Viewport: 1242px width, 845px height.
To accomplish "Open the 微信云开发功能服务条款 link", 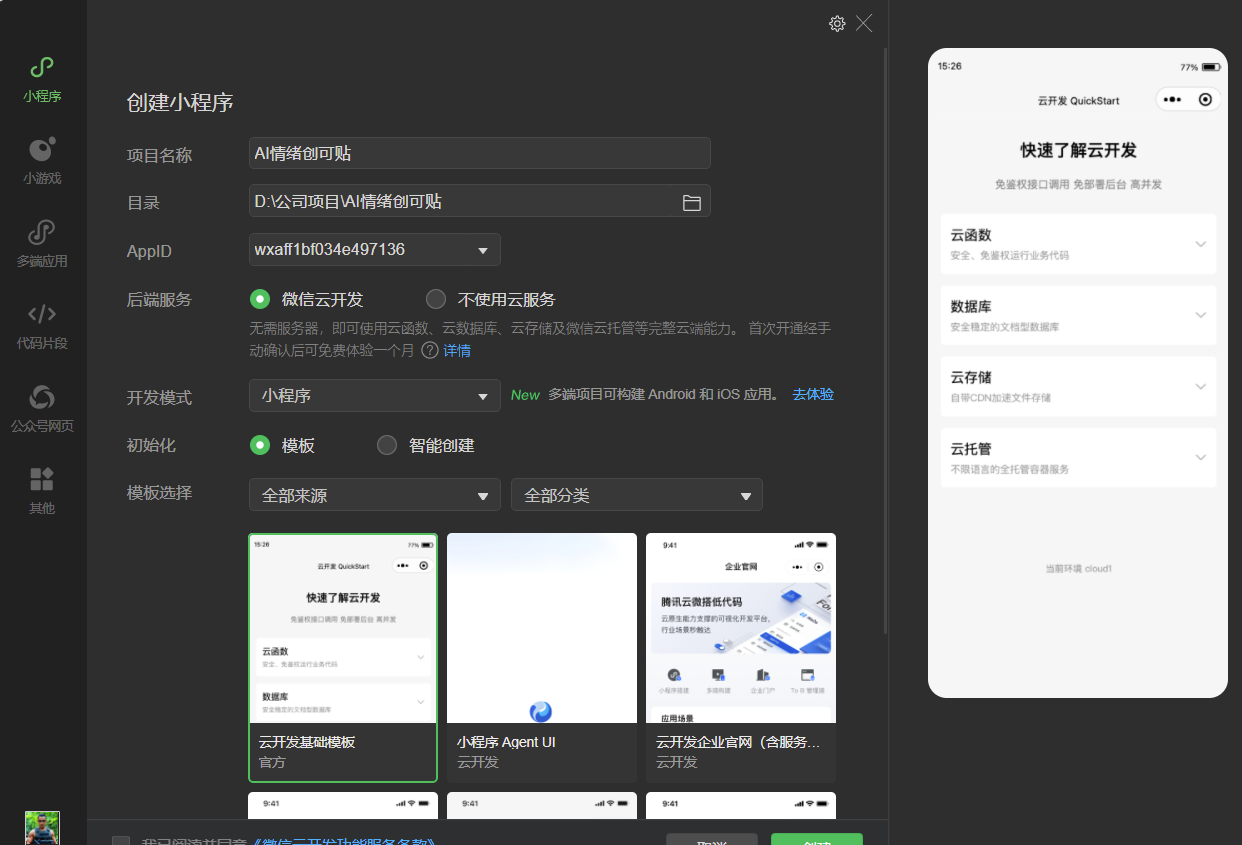I will pos(343,842).
